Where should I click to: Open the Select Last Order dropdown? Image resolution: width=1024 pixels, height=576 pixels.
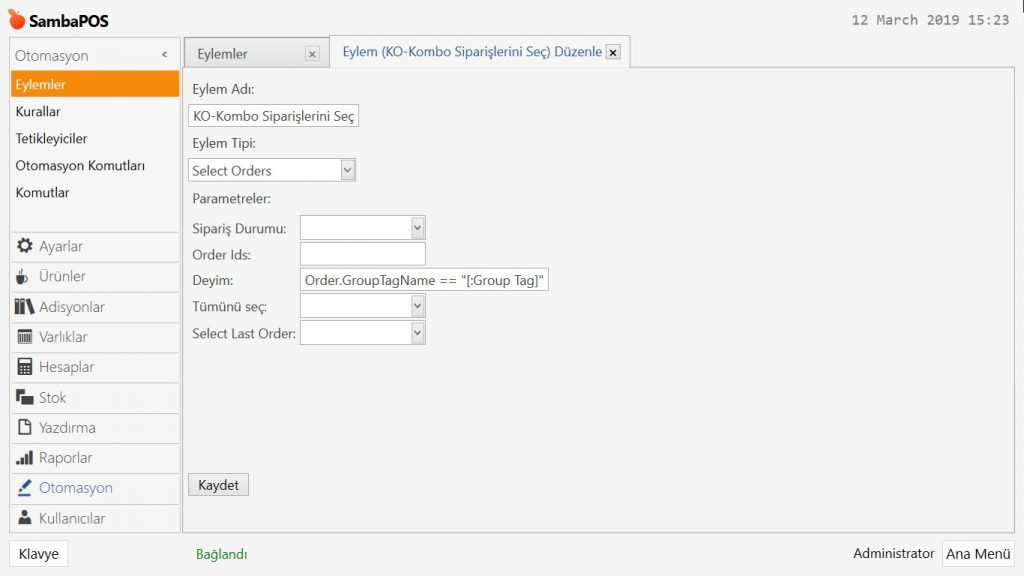[x=417, y=333]
